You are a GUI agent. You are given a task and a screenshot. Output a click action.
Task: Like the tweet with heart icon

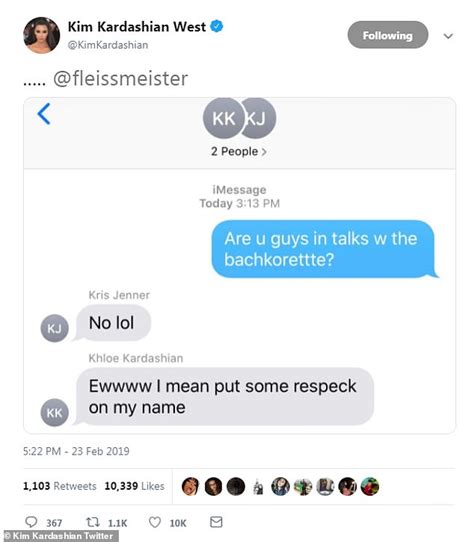click(155, 522)
